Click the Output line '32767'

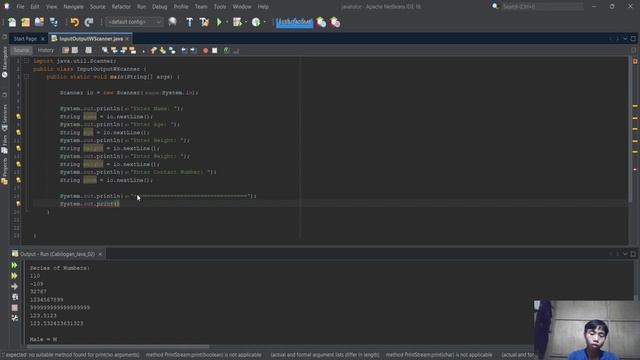(x=38, y=292)
